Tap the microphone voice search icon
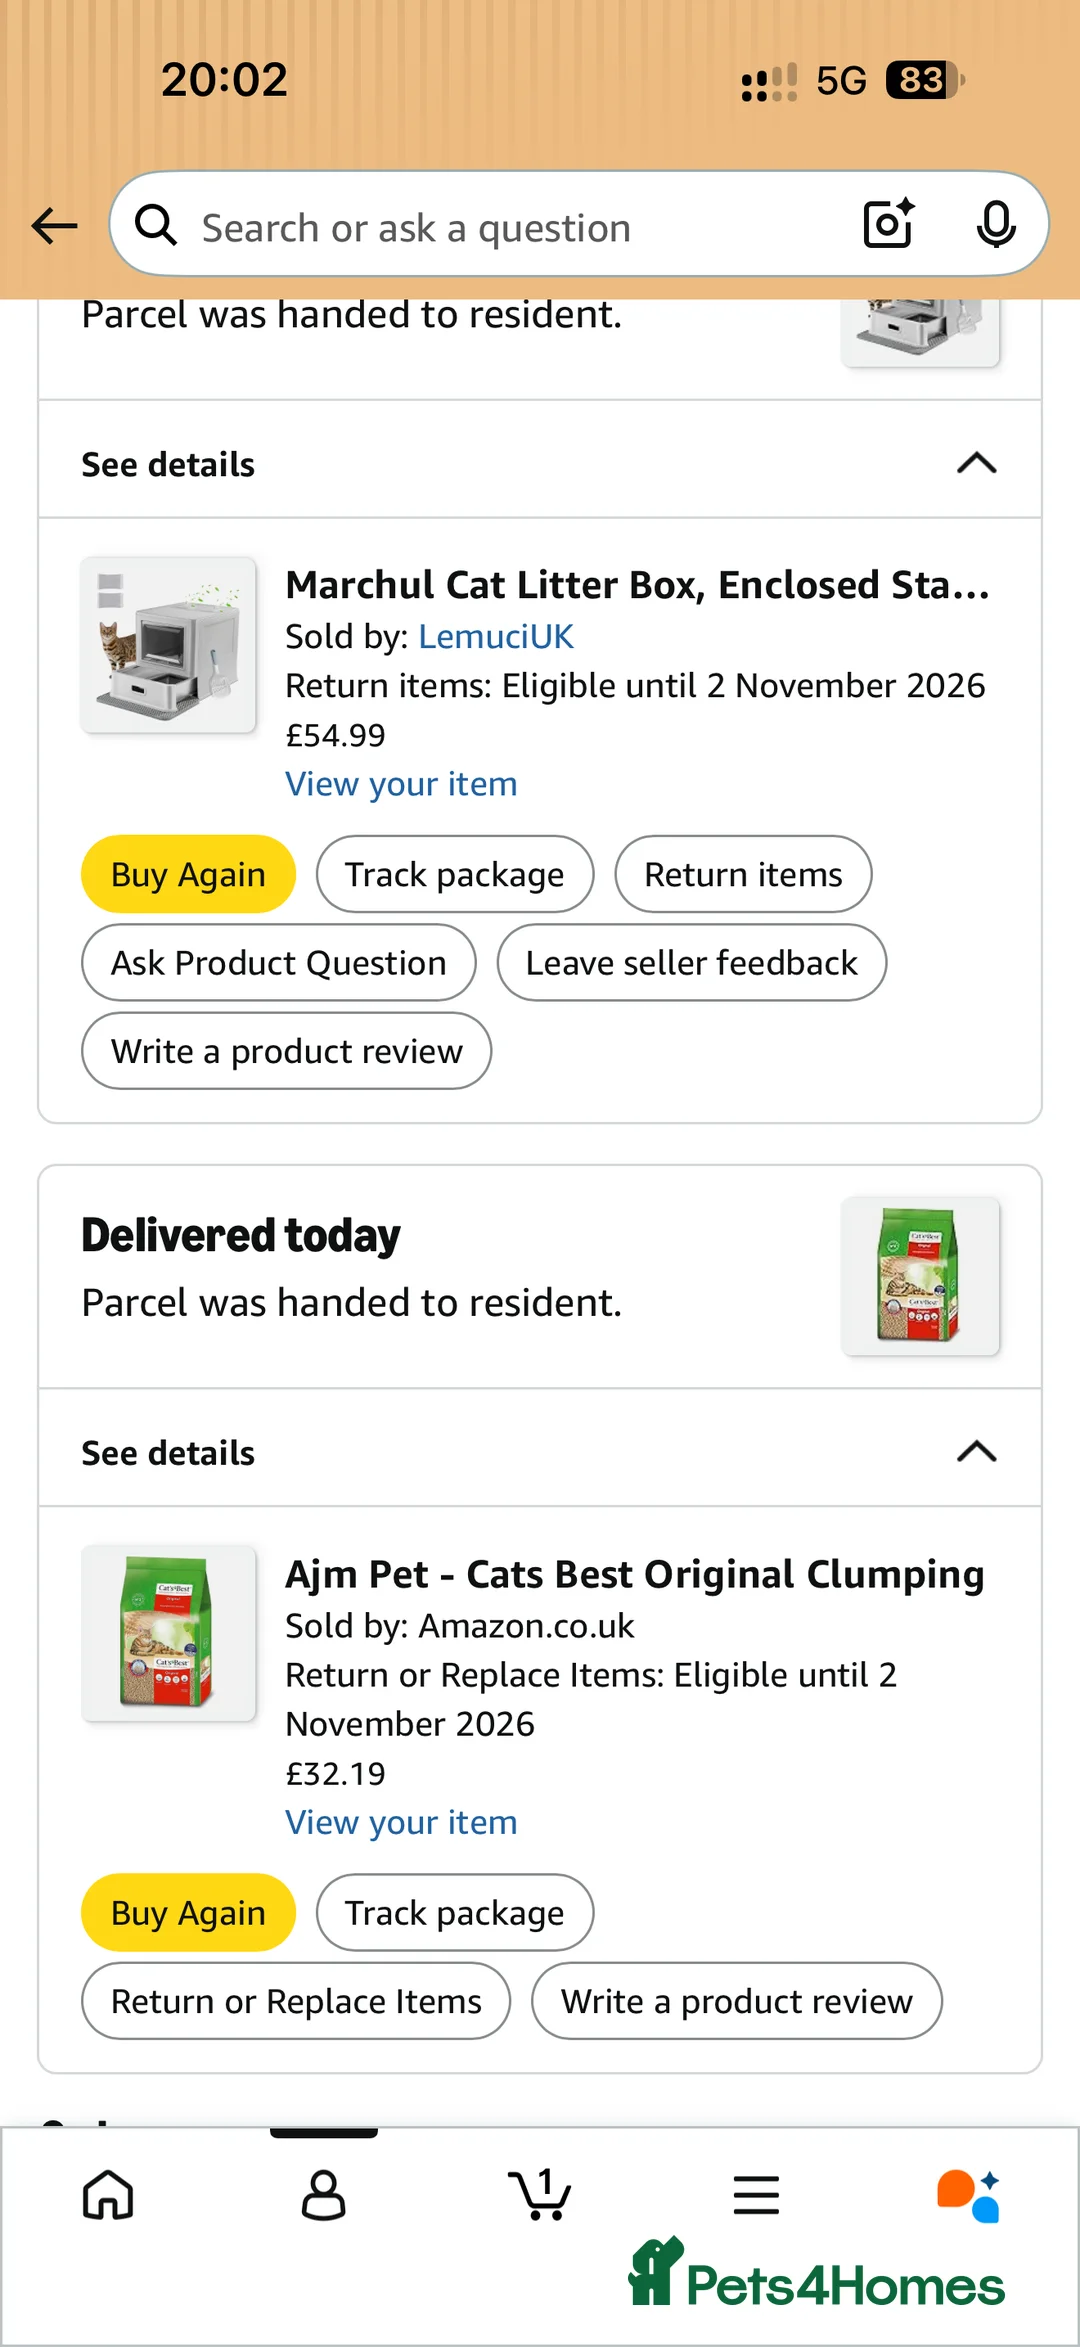This screenshot has width=1080, height=2347. click(996, 224)
